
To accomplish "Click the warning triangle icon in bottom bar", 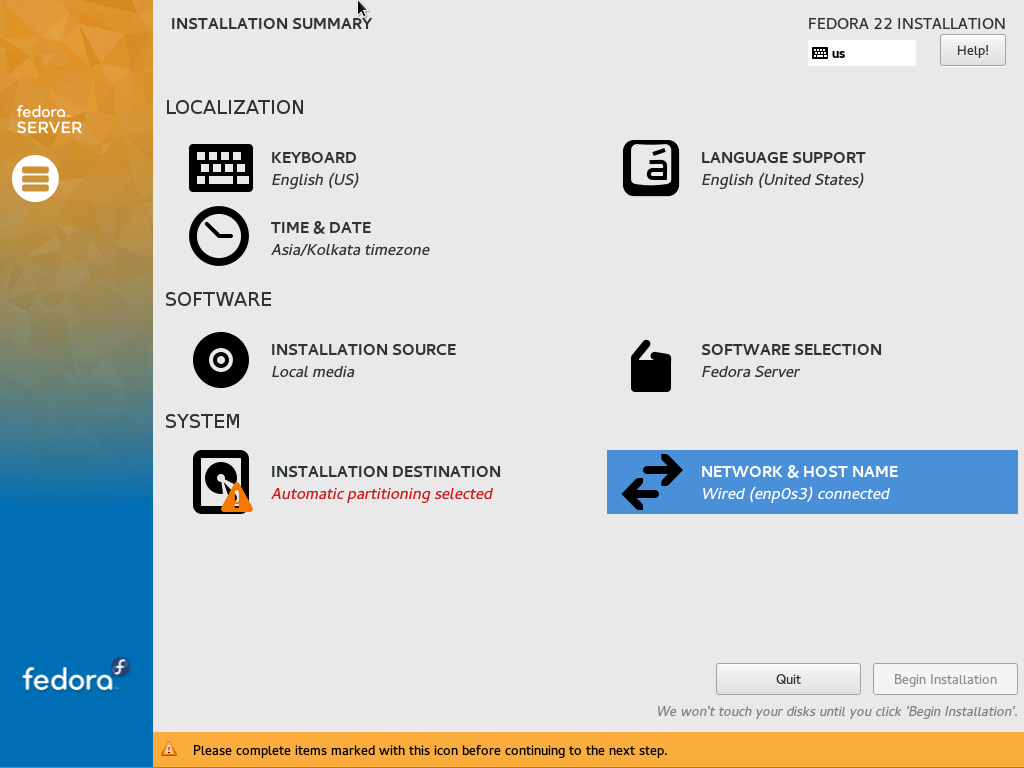I will point(169,750).
